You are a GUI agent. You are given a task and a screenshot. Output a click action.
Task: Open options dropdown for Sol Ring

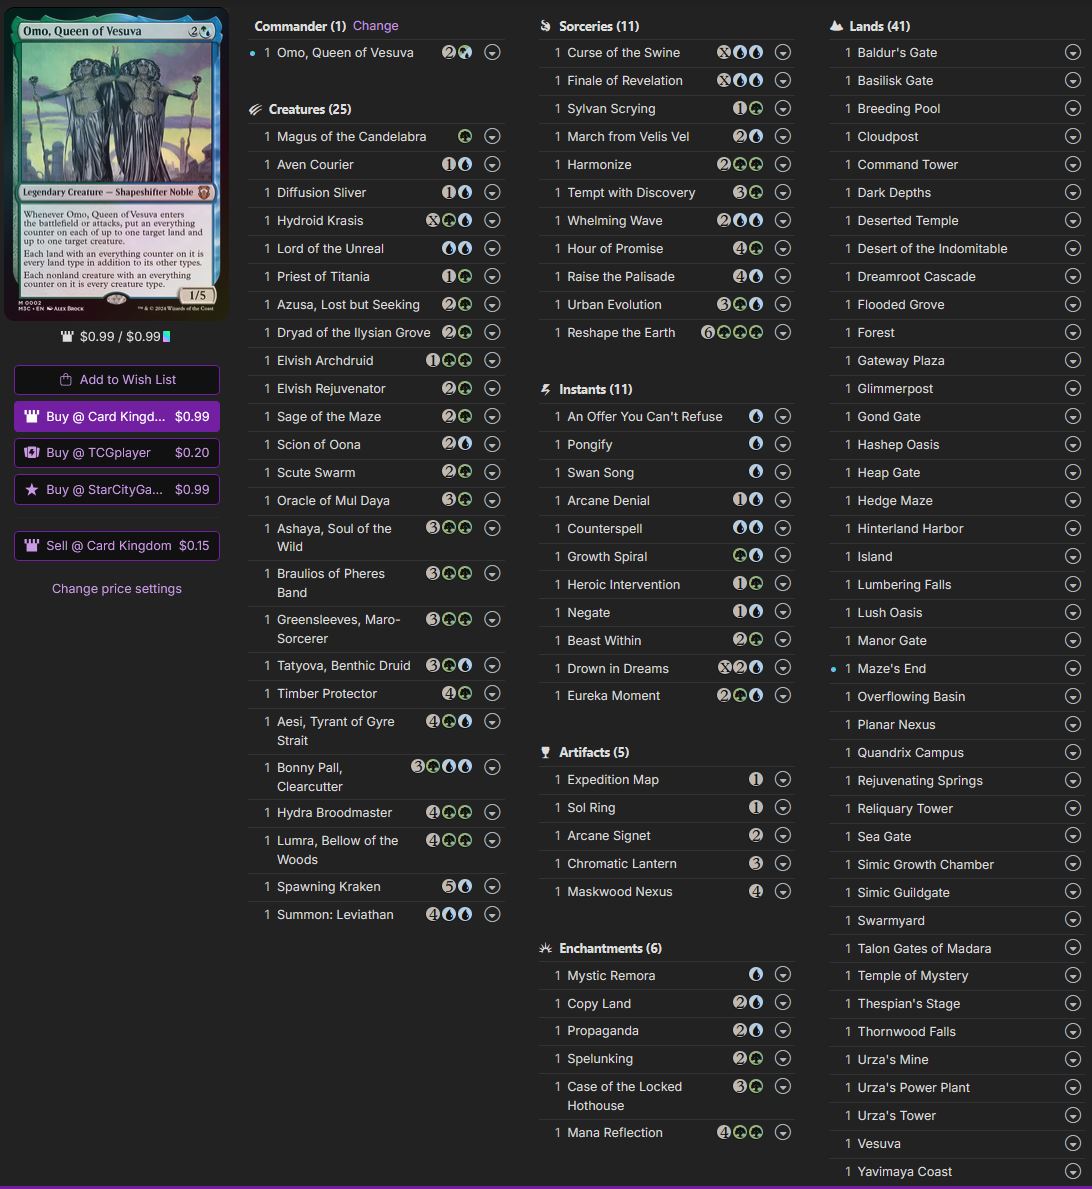pos(783,808)
